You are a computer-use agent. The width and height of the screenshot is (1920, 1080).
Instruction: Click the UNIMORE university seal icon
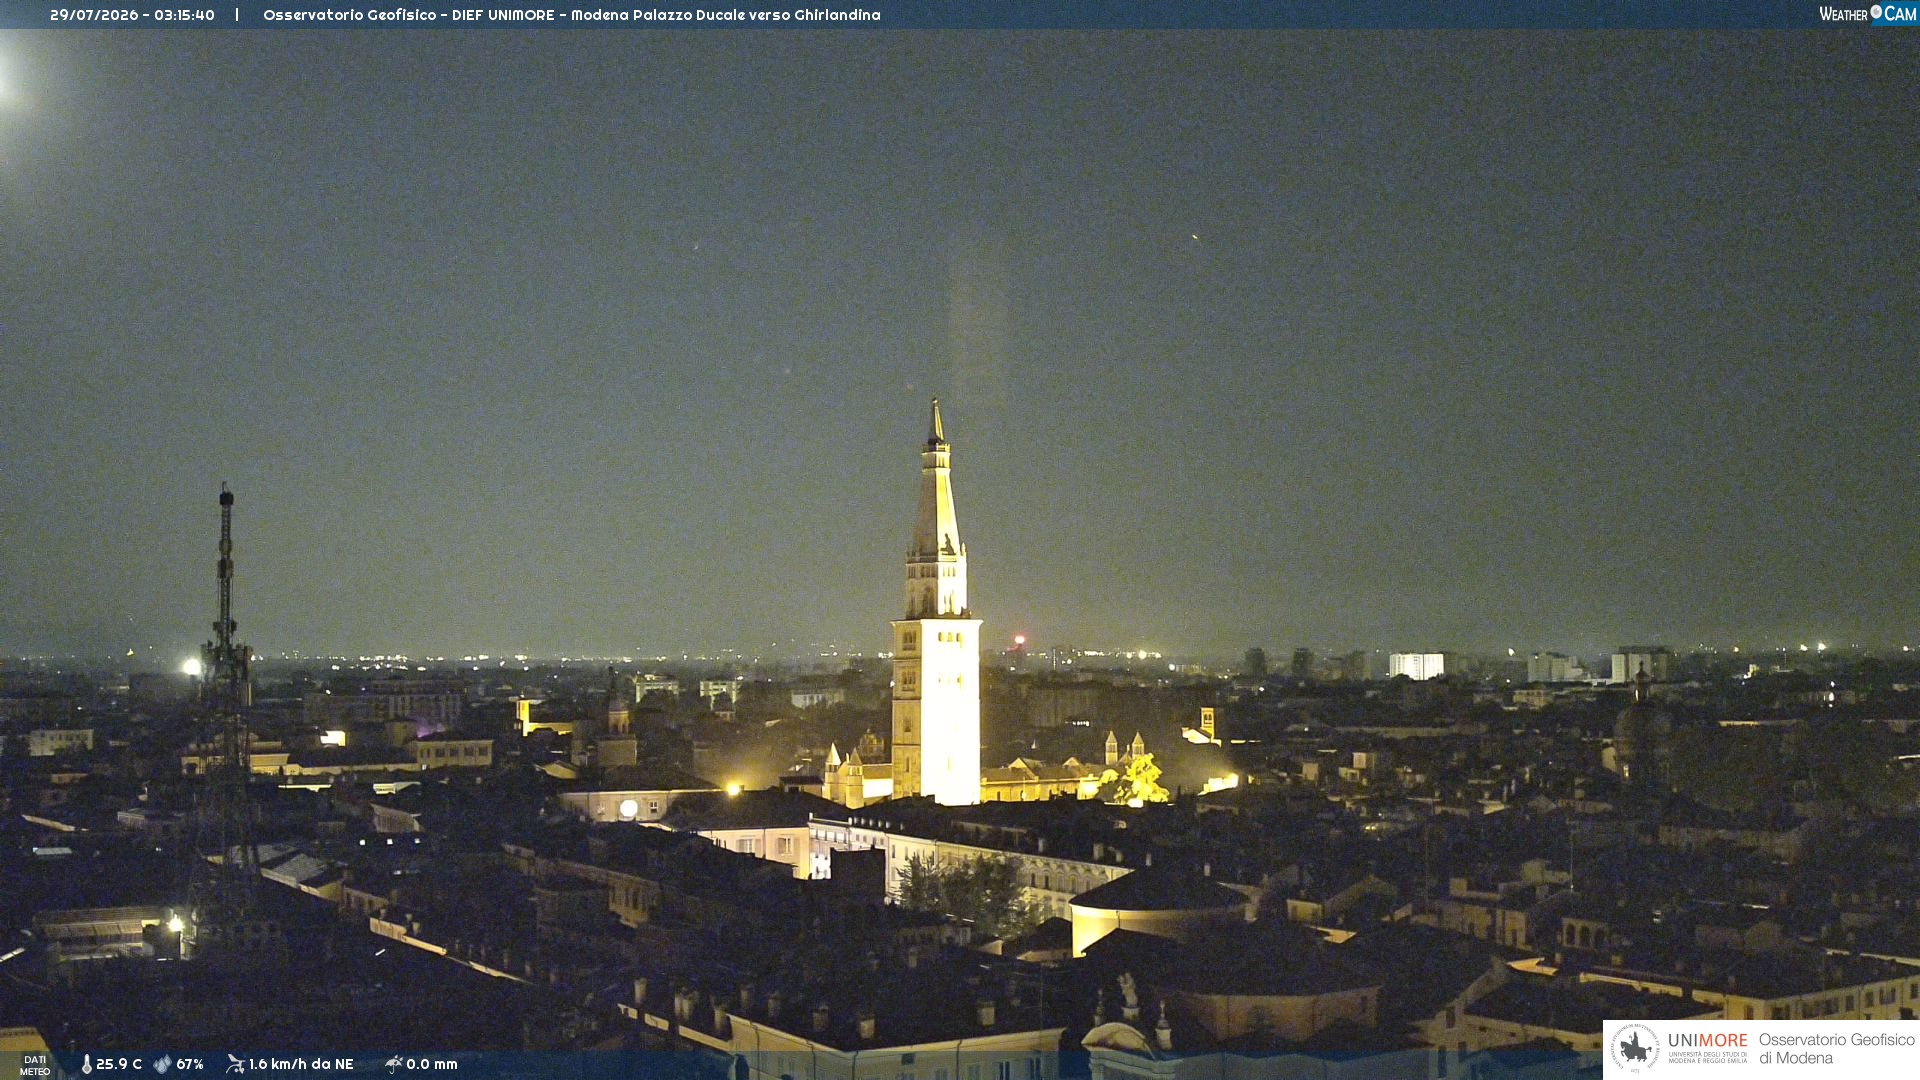[1635, 1048]
